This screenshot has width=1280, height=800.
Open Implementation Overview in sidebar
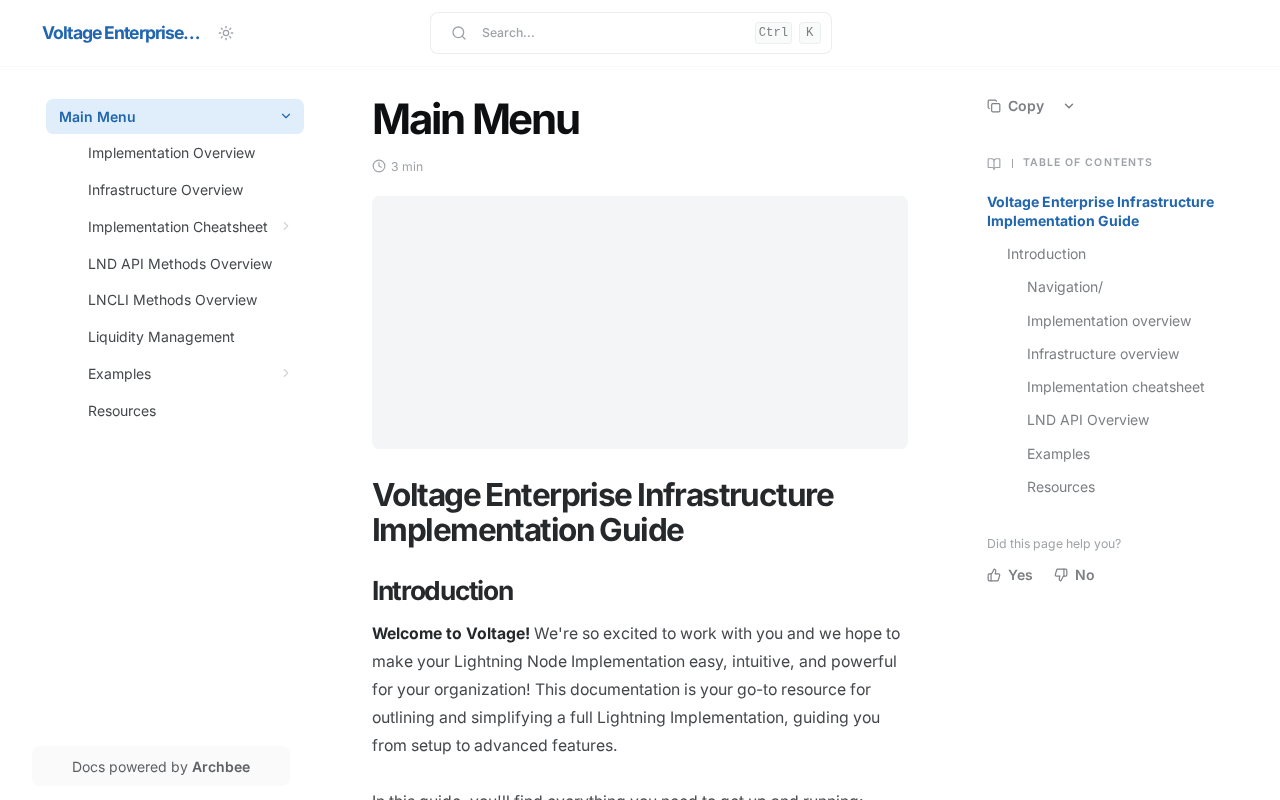(x=172, y=153)
